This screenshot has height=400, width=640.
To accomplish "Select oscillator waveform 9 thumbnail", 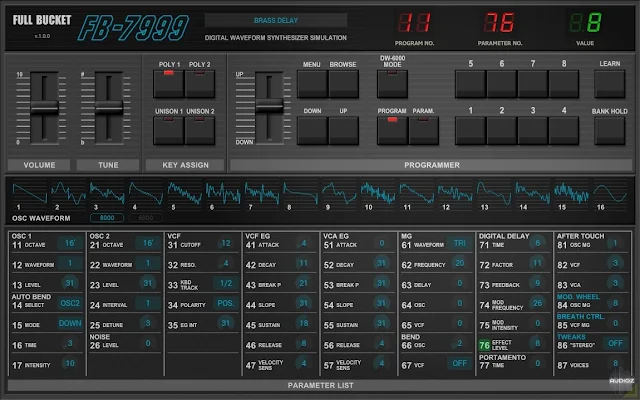I will [x=339, y=193].
